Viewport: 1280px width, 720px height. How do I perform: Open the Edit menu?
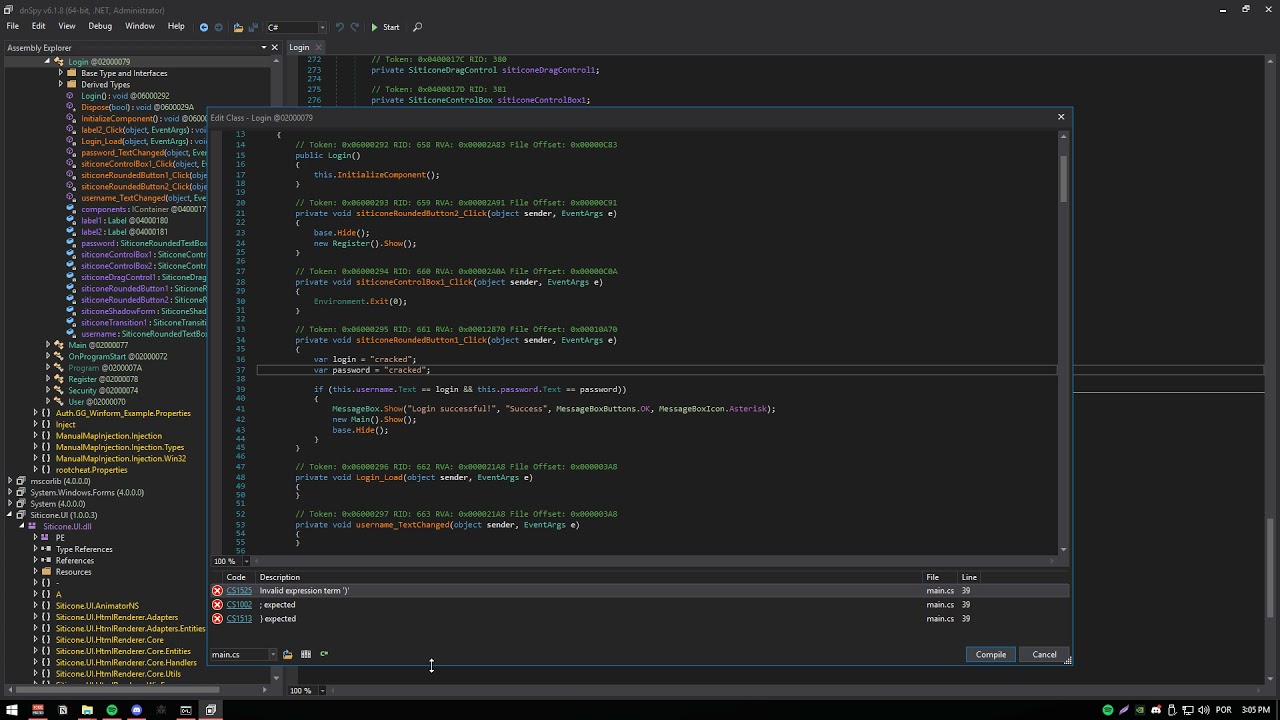click(x=38, y=26)
